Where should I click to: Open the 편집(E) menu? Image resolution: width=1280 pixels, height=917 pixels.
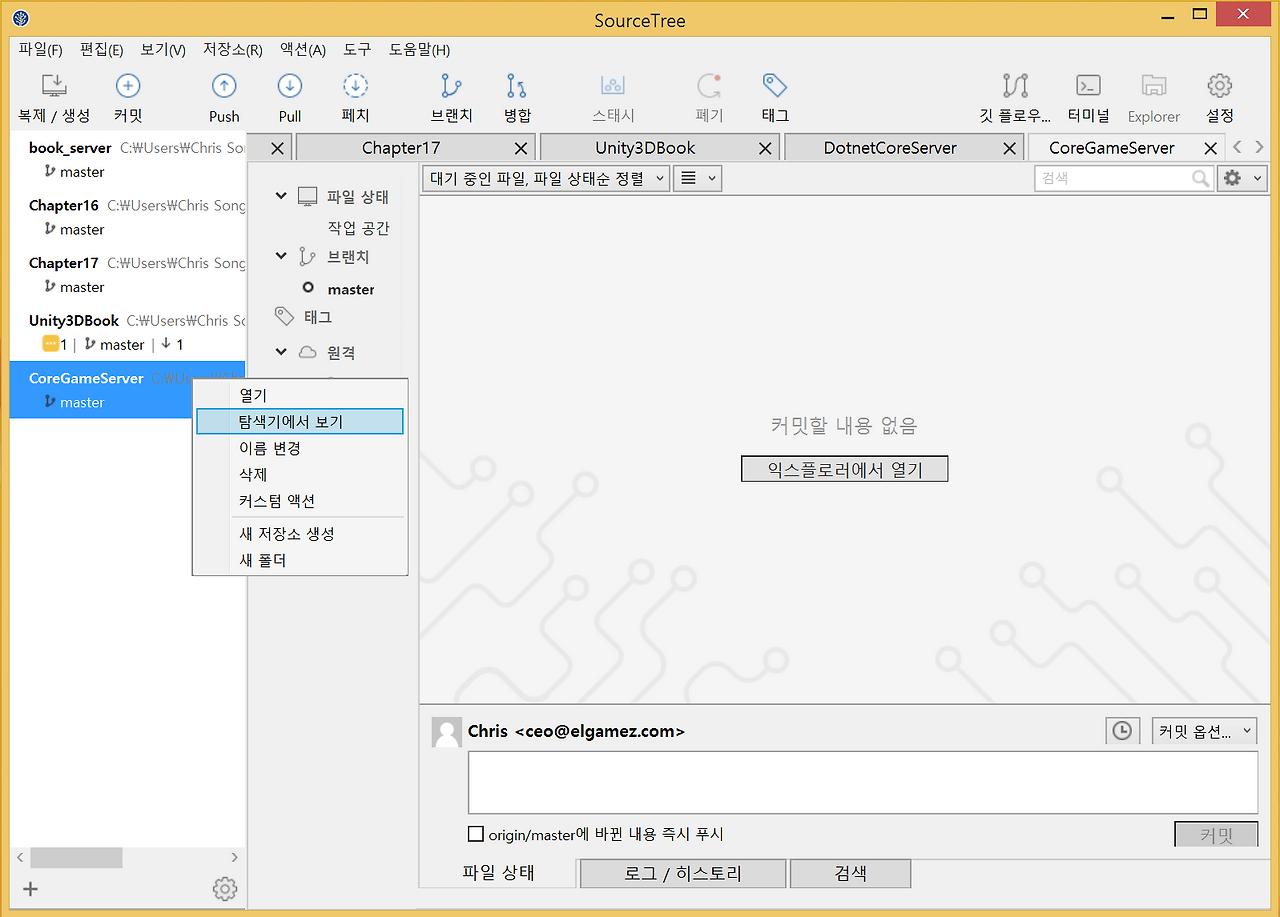(102, 50)
